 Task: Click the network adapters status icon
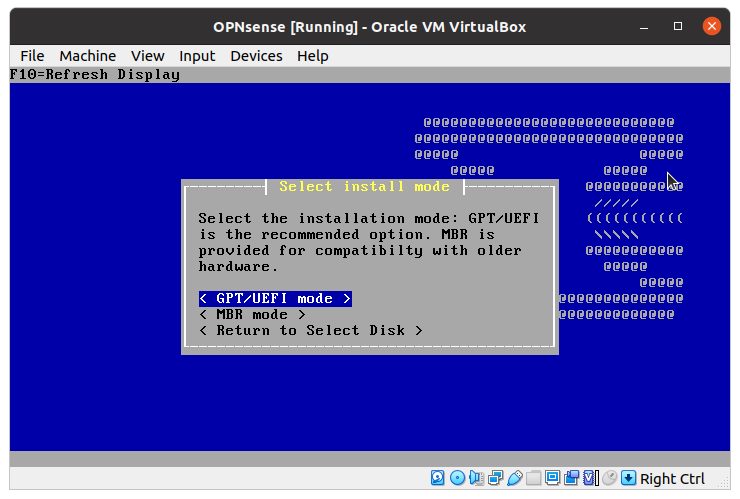(496, 478)
